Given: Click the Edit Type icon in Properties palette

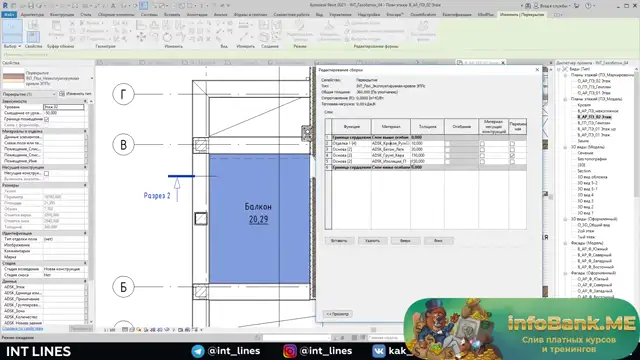Looking at the screenshot, I should pyautogui.click(x=62, y=94).
